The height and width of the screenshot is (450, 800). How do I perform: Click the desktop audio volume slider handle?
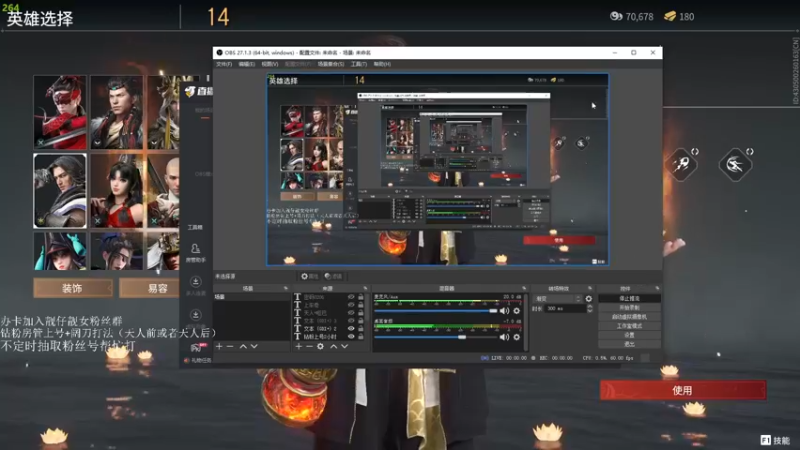pyautogui.click(x=462, y=337)
